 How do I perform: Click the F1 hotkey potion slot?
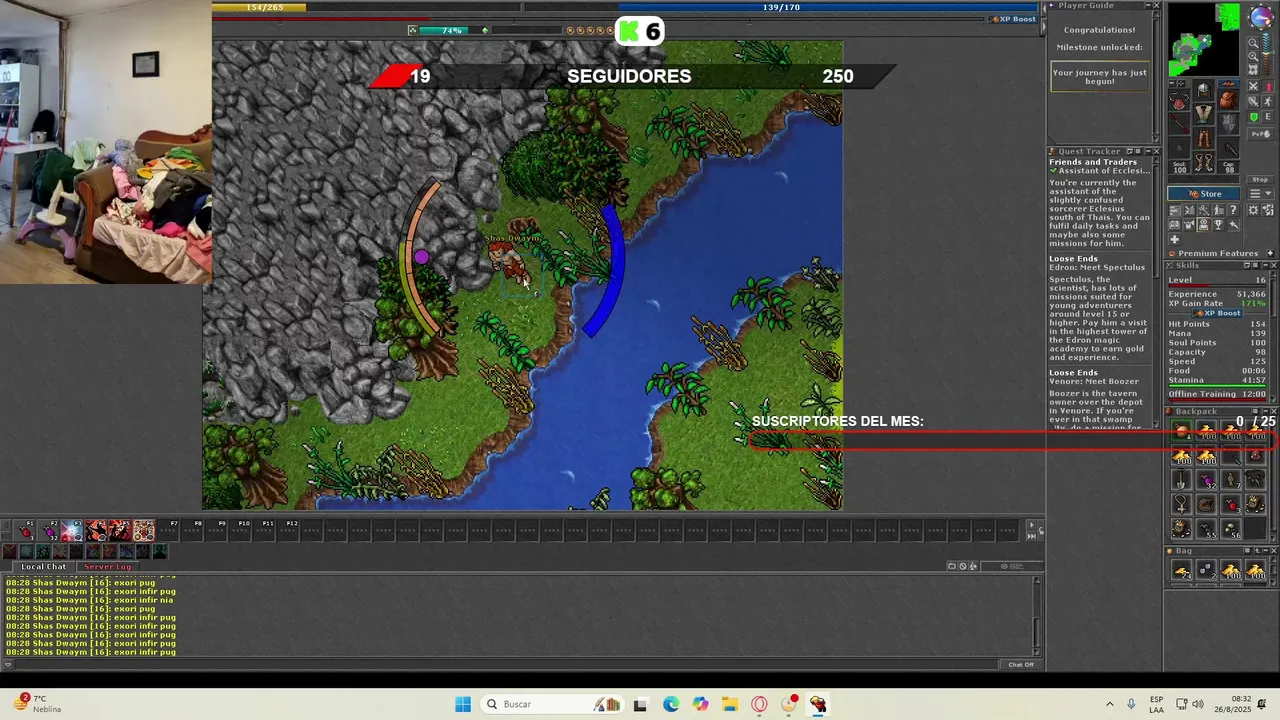[x=24, y=530]
